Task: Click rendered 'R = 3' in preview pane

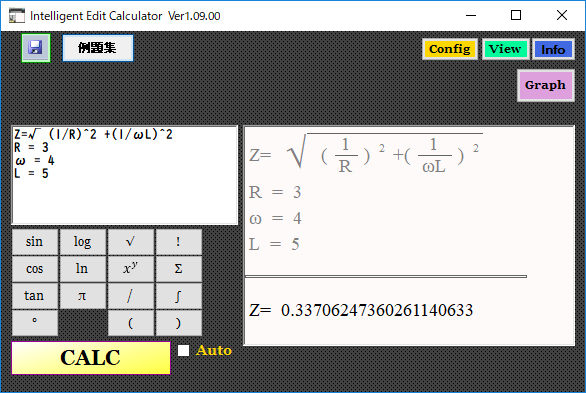Action: [x=275, y=192]
